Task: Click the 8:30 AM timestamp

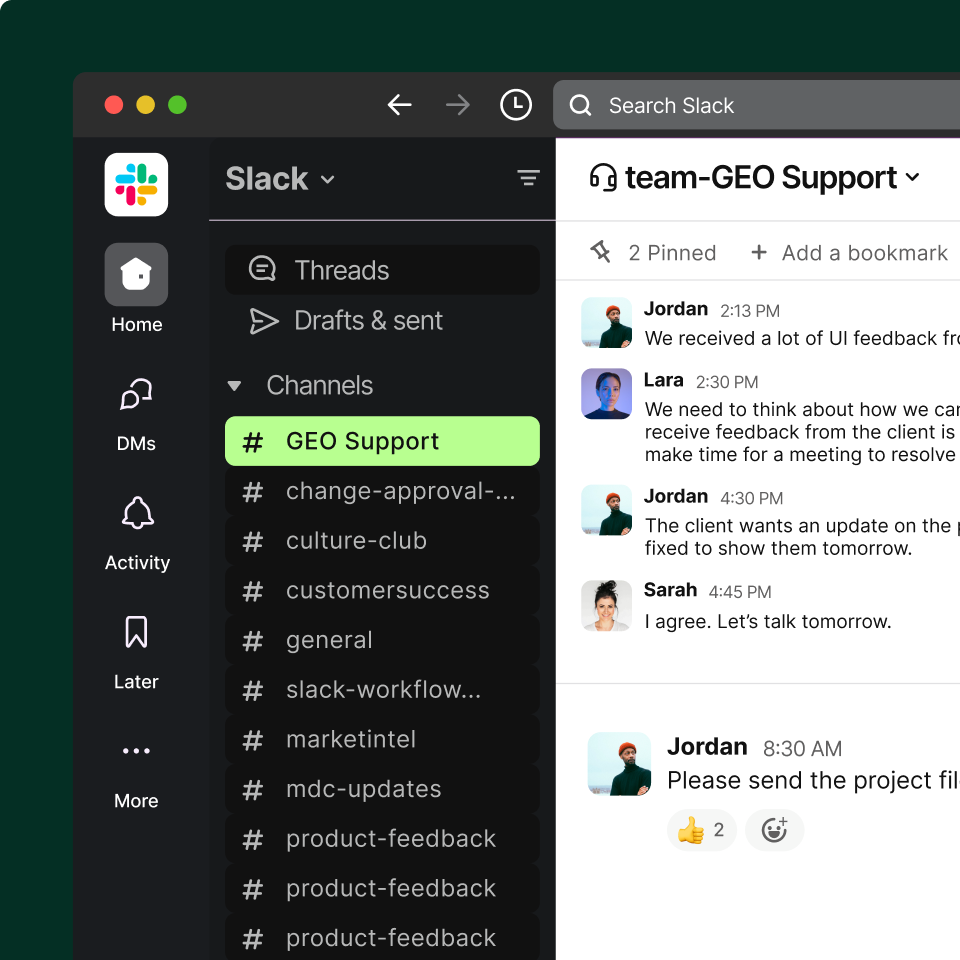Action: [802, 748]
